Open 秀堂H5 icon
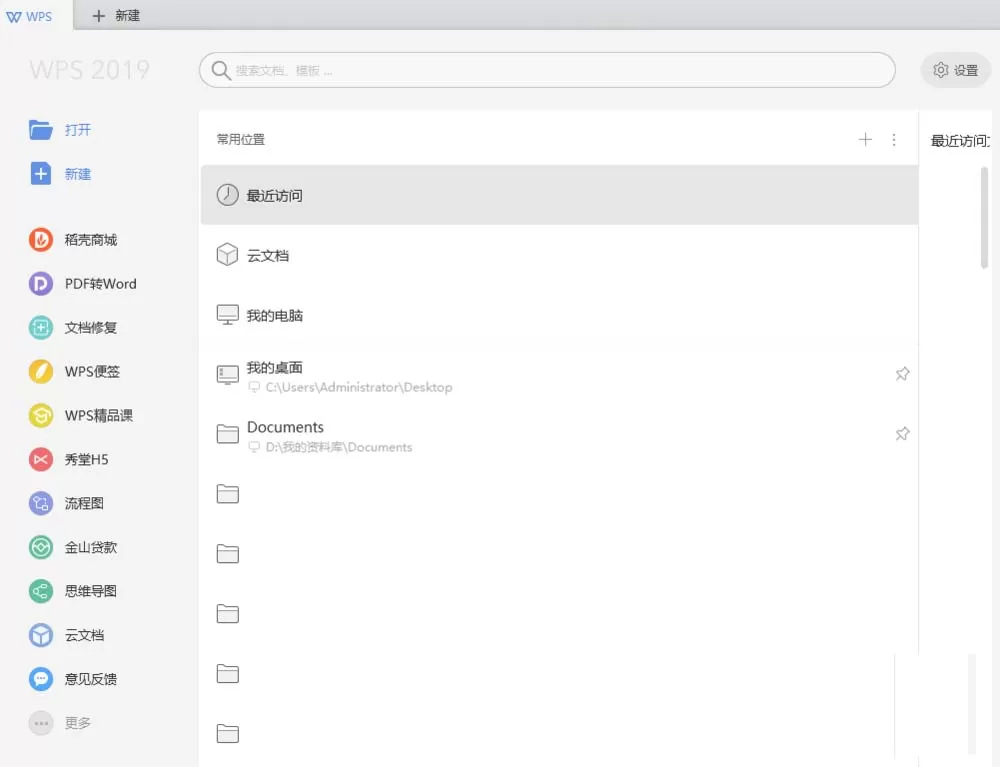1000x767 pixels. (x=41, y=459)
